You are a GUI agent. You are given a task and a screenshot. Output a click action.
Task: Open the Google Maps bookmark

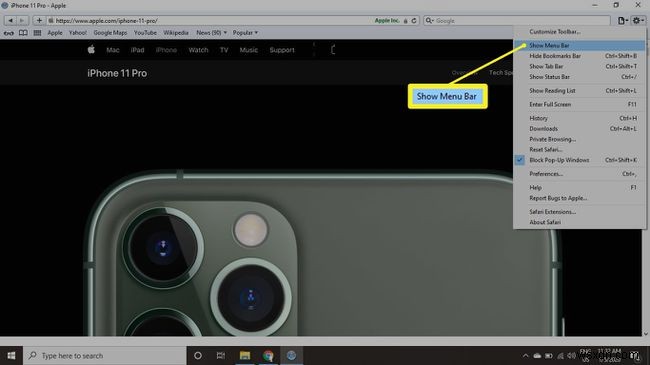[110, 32]
